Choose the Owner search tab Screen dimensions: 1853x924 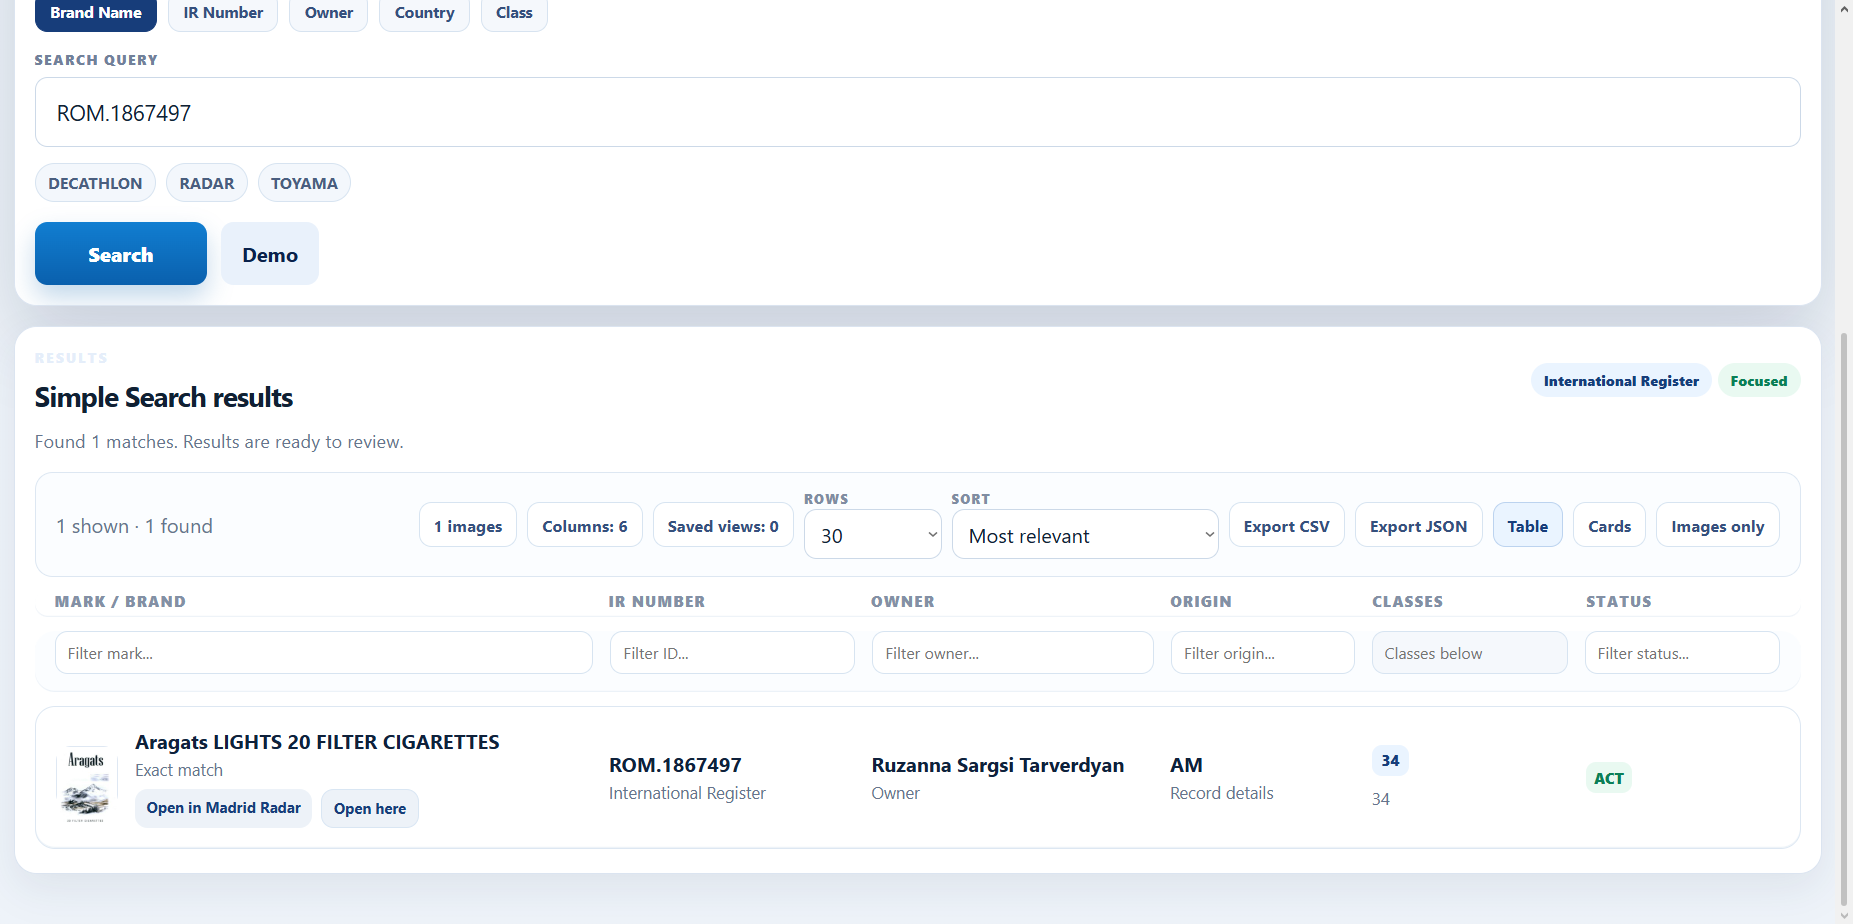[329, 13]
